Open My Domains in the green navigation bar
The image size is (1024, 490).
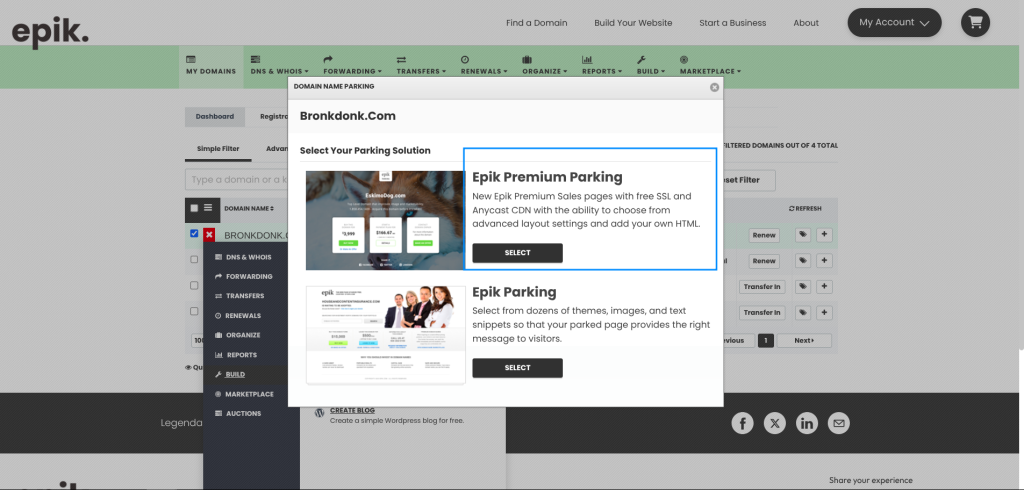[x=211, y=65]
